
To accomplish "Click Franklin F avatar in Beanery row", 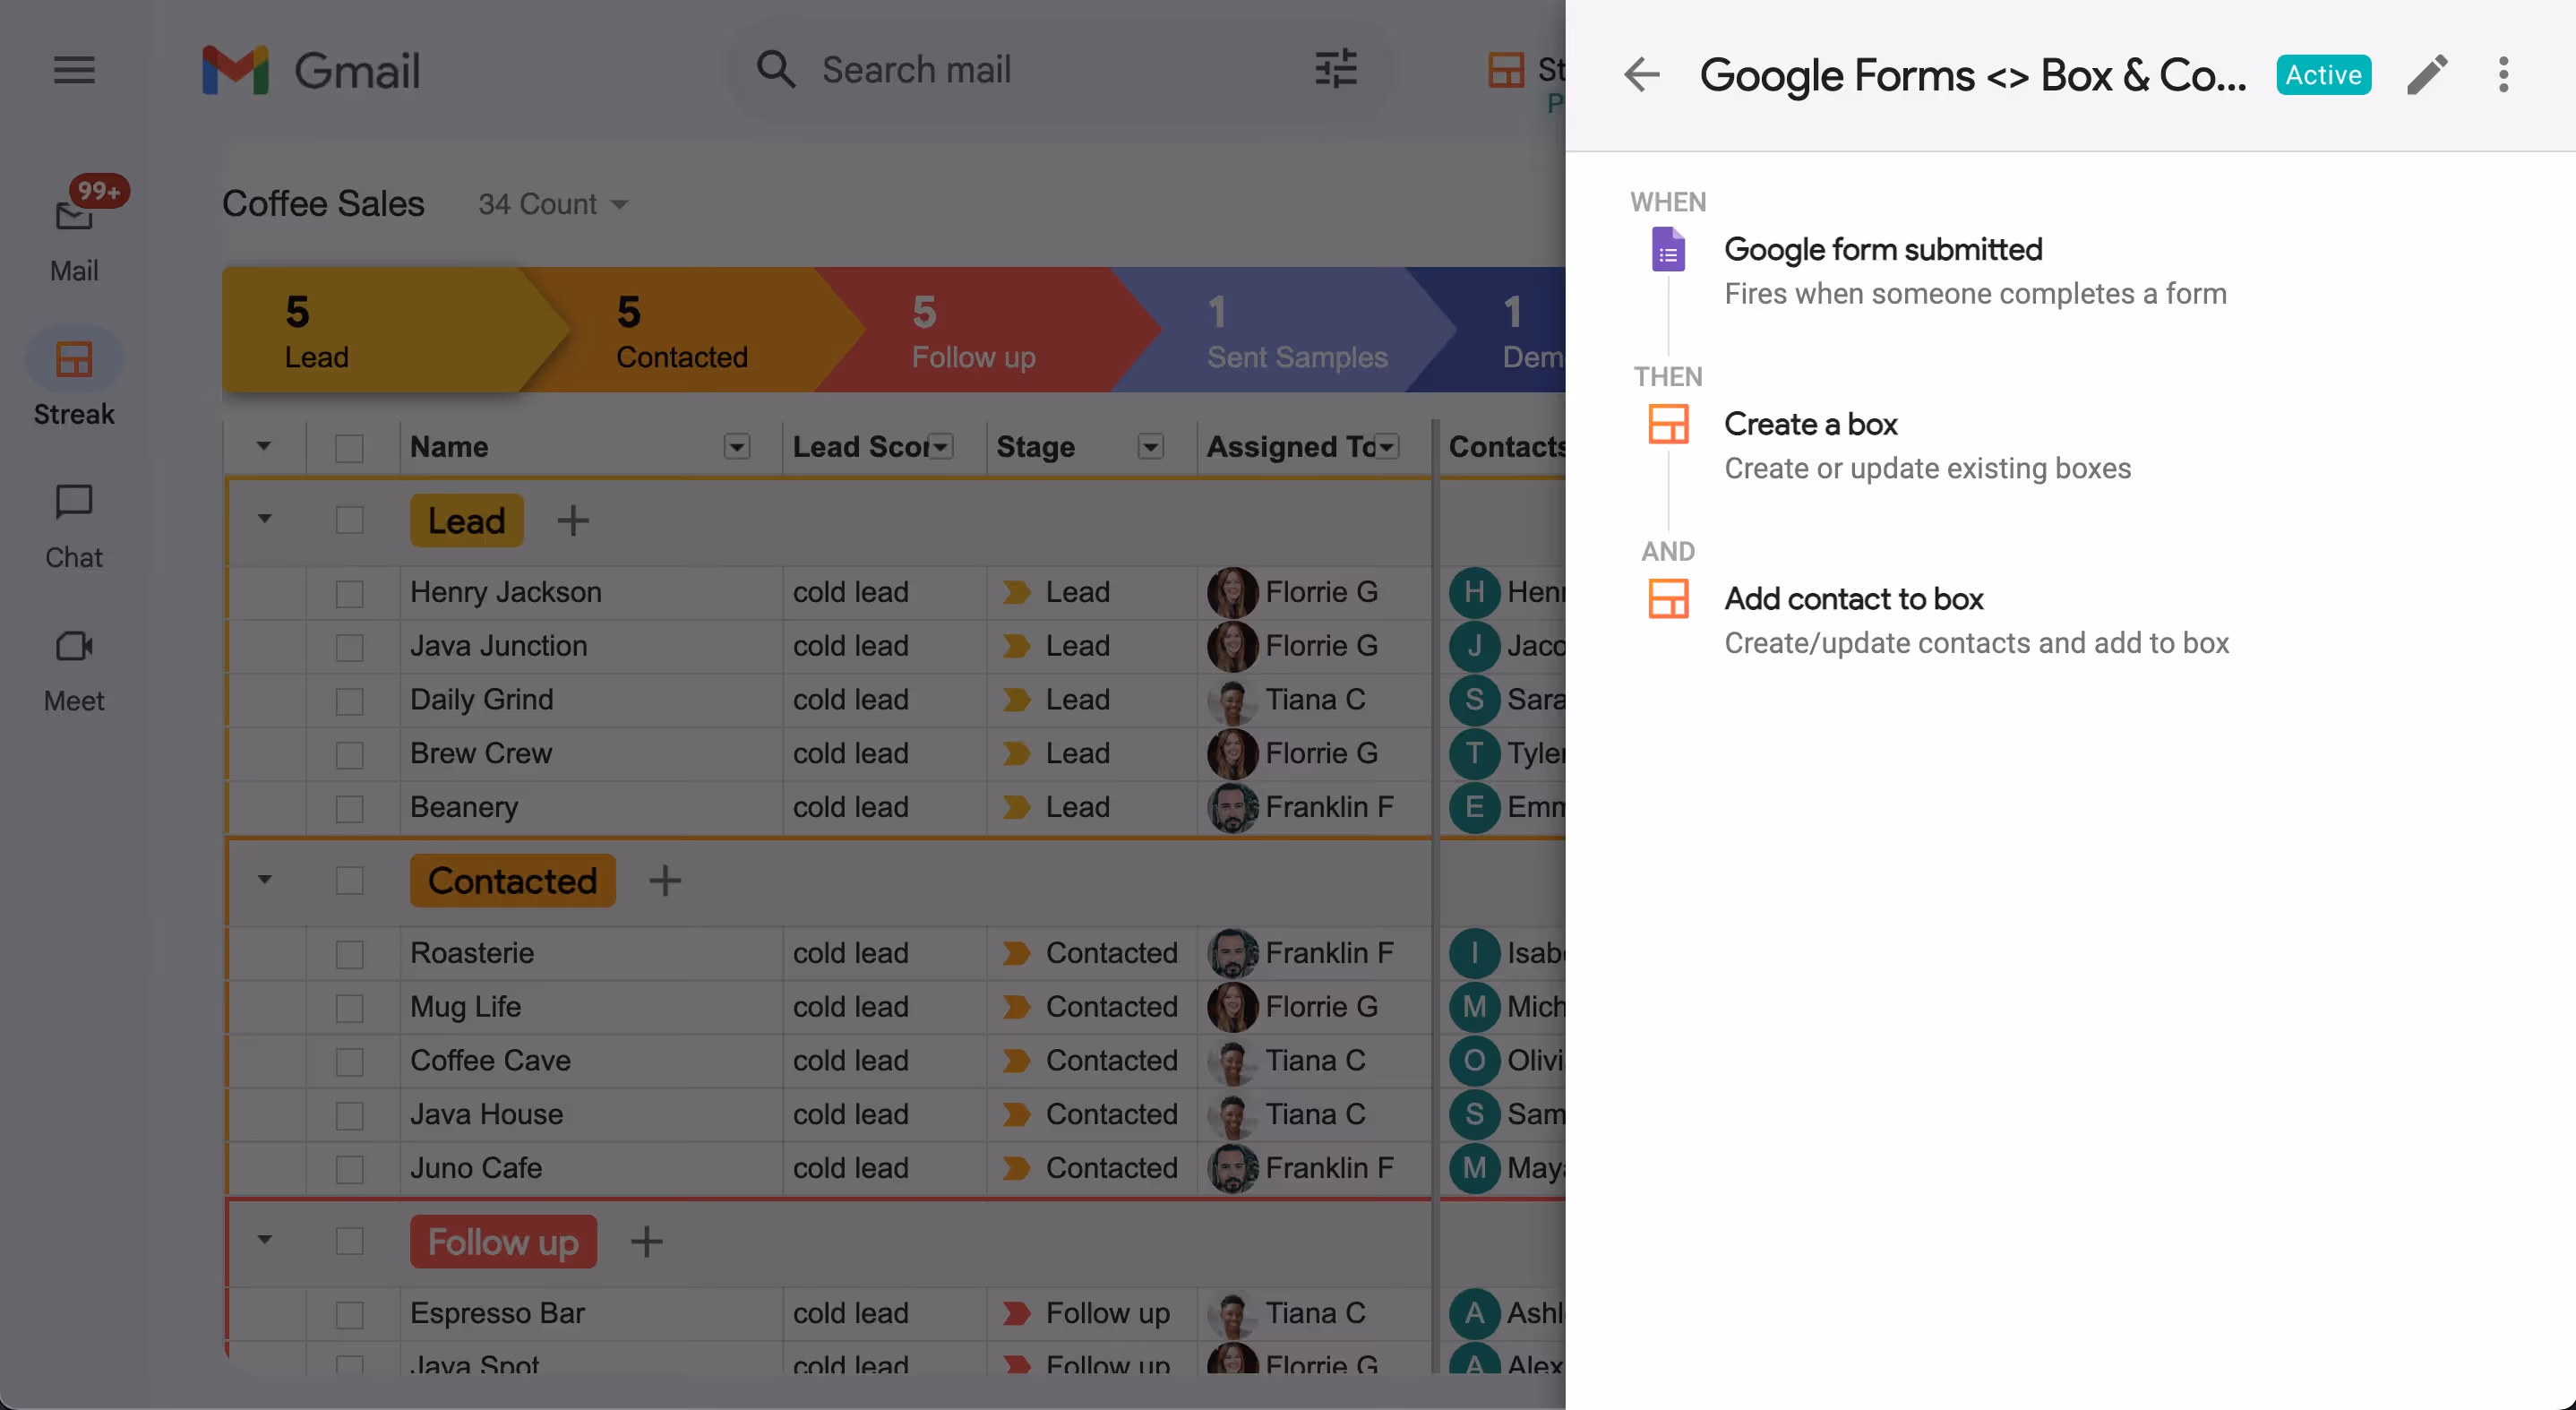I will [1232, 807].
